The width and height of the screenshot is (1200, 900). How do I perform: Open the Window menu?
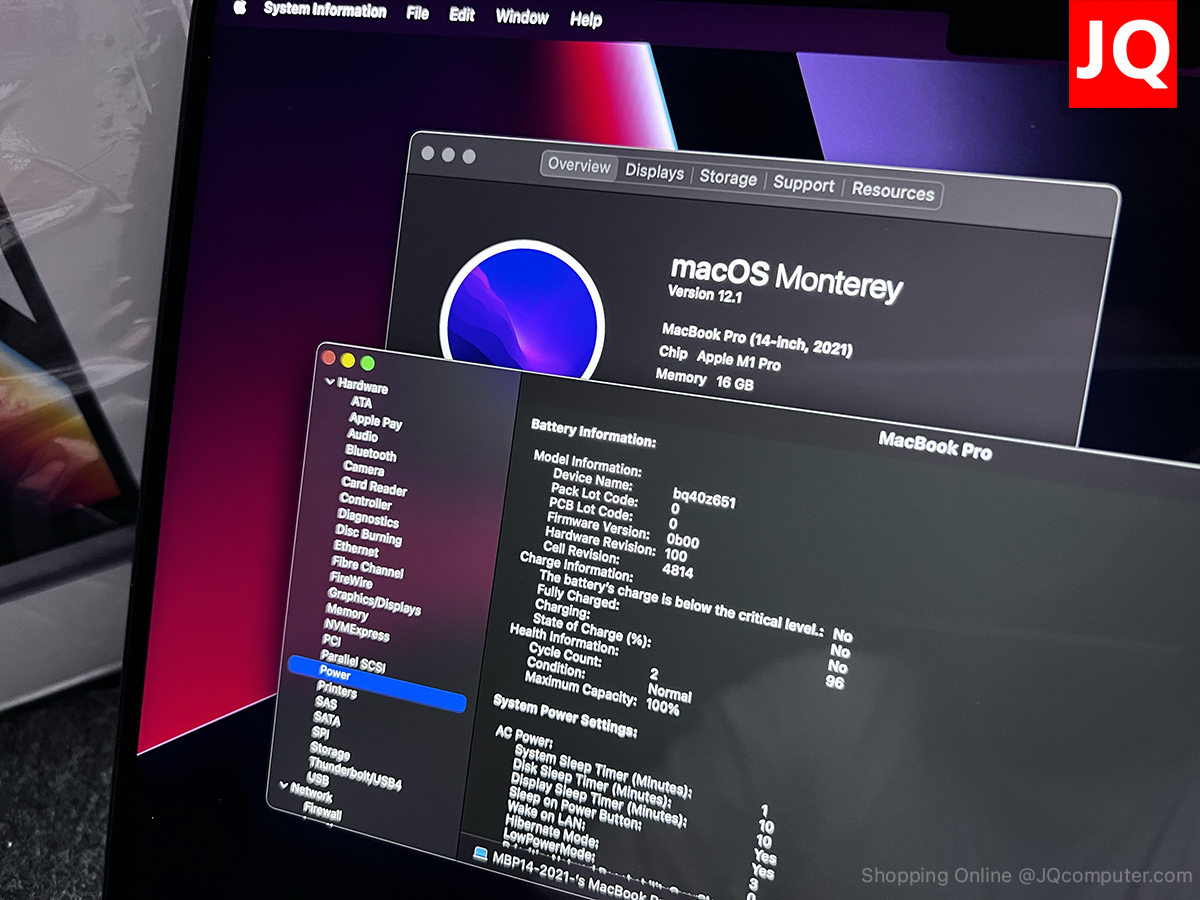(x=522, y=17)
